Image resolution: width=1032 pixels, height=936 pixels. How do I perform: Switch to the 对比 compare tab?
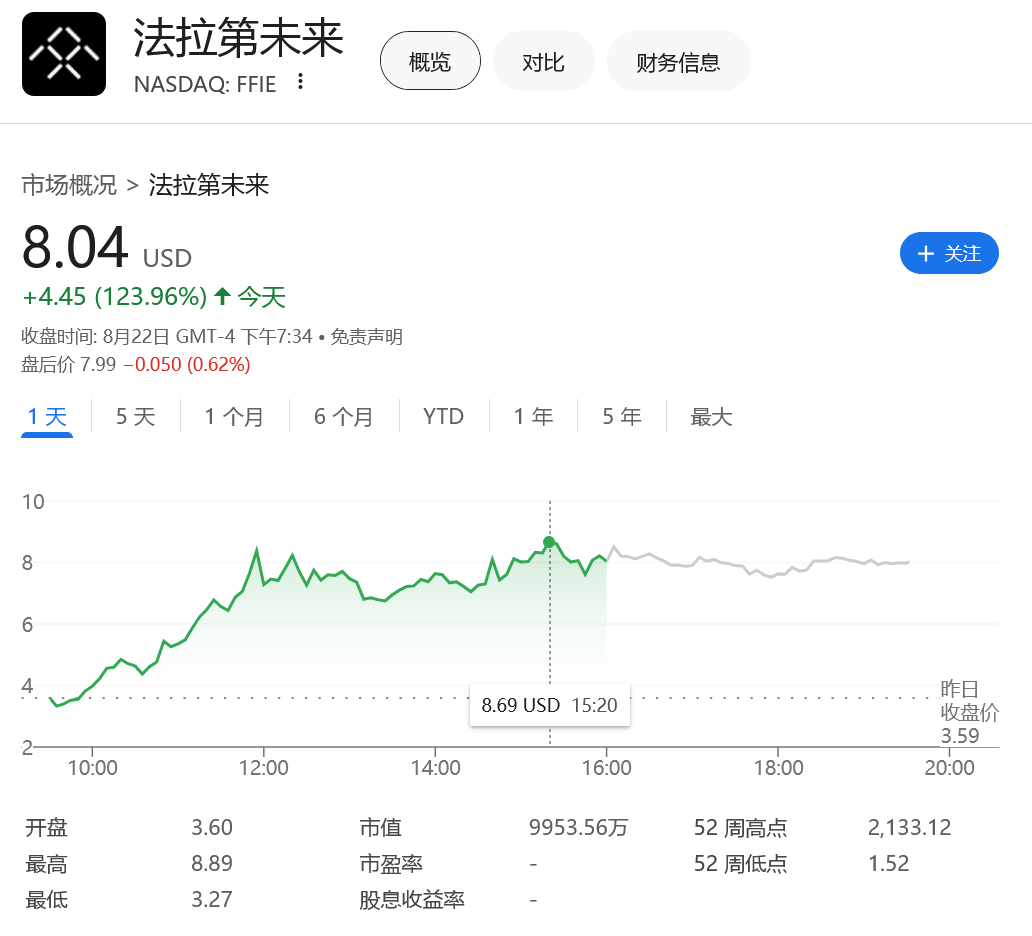[543, 61]
